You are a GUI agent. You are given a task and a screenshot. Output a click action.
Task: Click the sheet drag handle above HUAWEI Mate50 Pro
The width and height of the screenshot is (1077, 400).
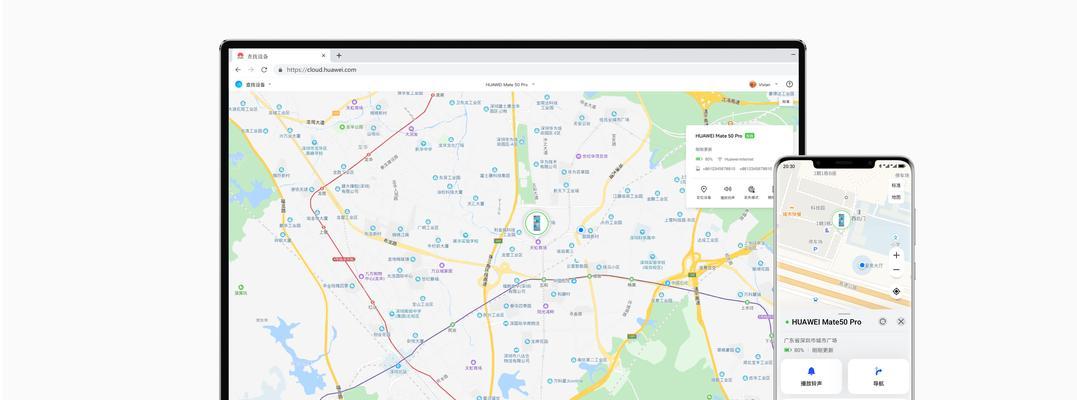pos(845,313)
